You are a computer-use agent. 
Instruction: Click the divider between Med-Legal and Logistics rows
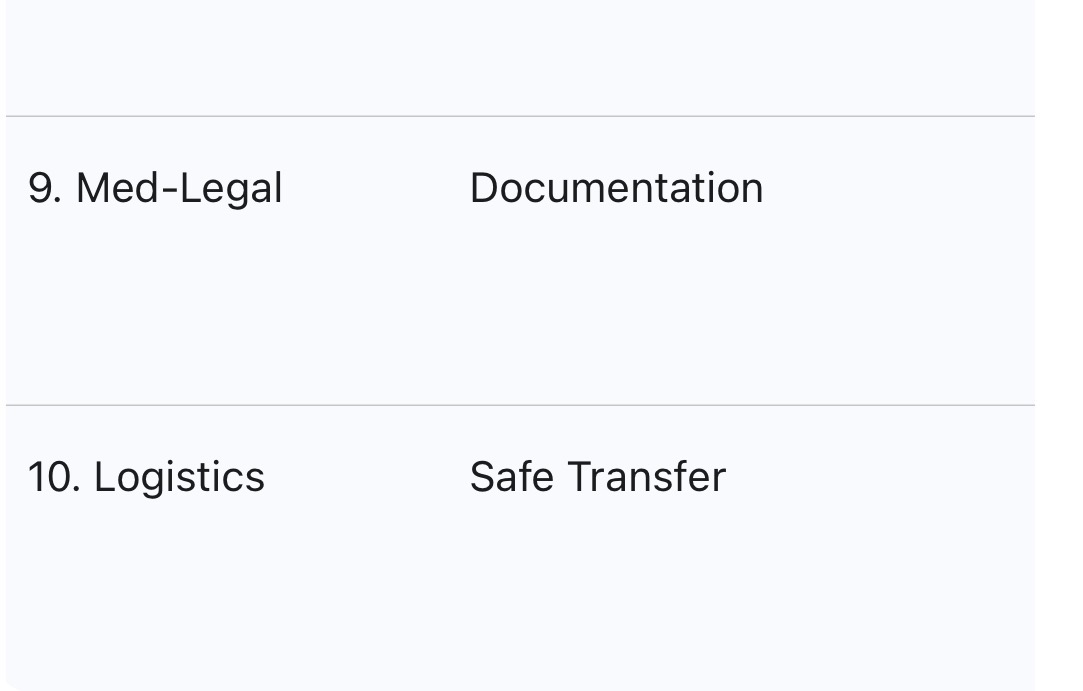coord(520,405)
